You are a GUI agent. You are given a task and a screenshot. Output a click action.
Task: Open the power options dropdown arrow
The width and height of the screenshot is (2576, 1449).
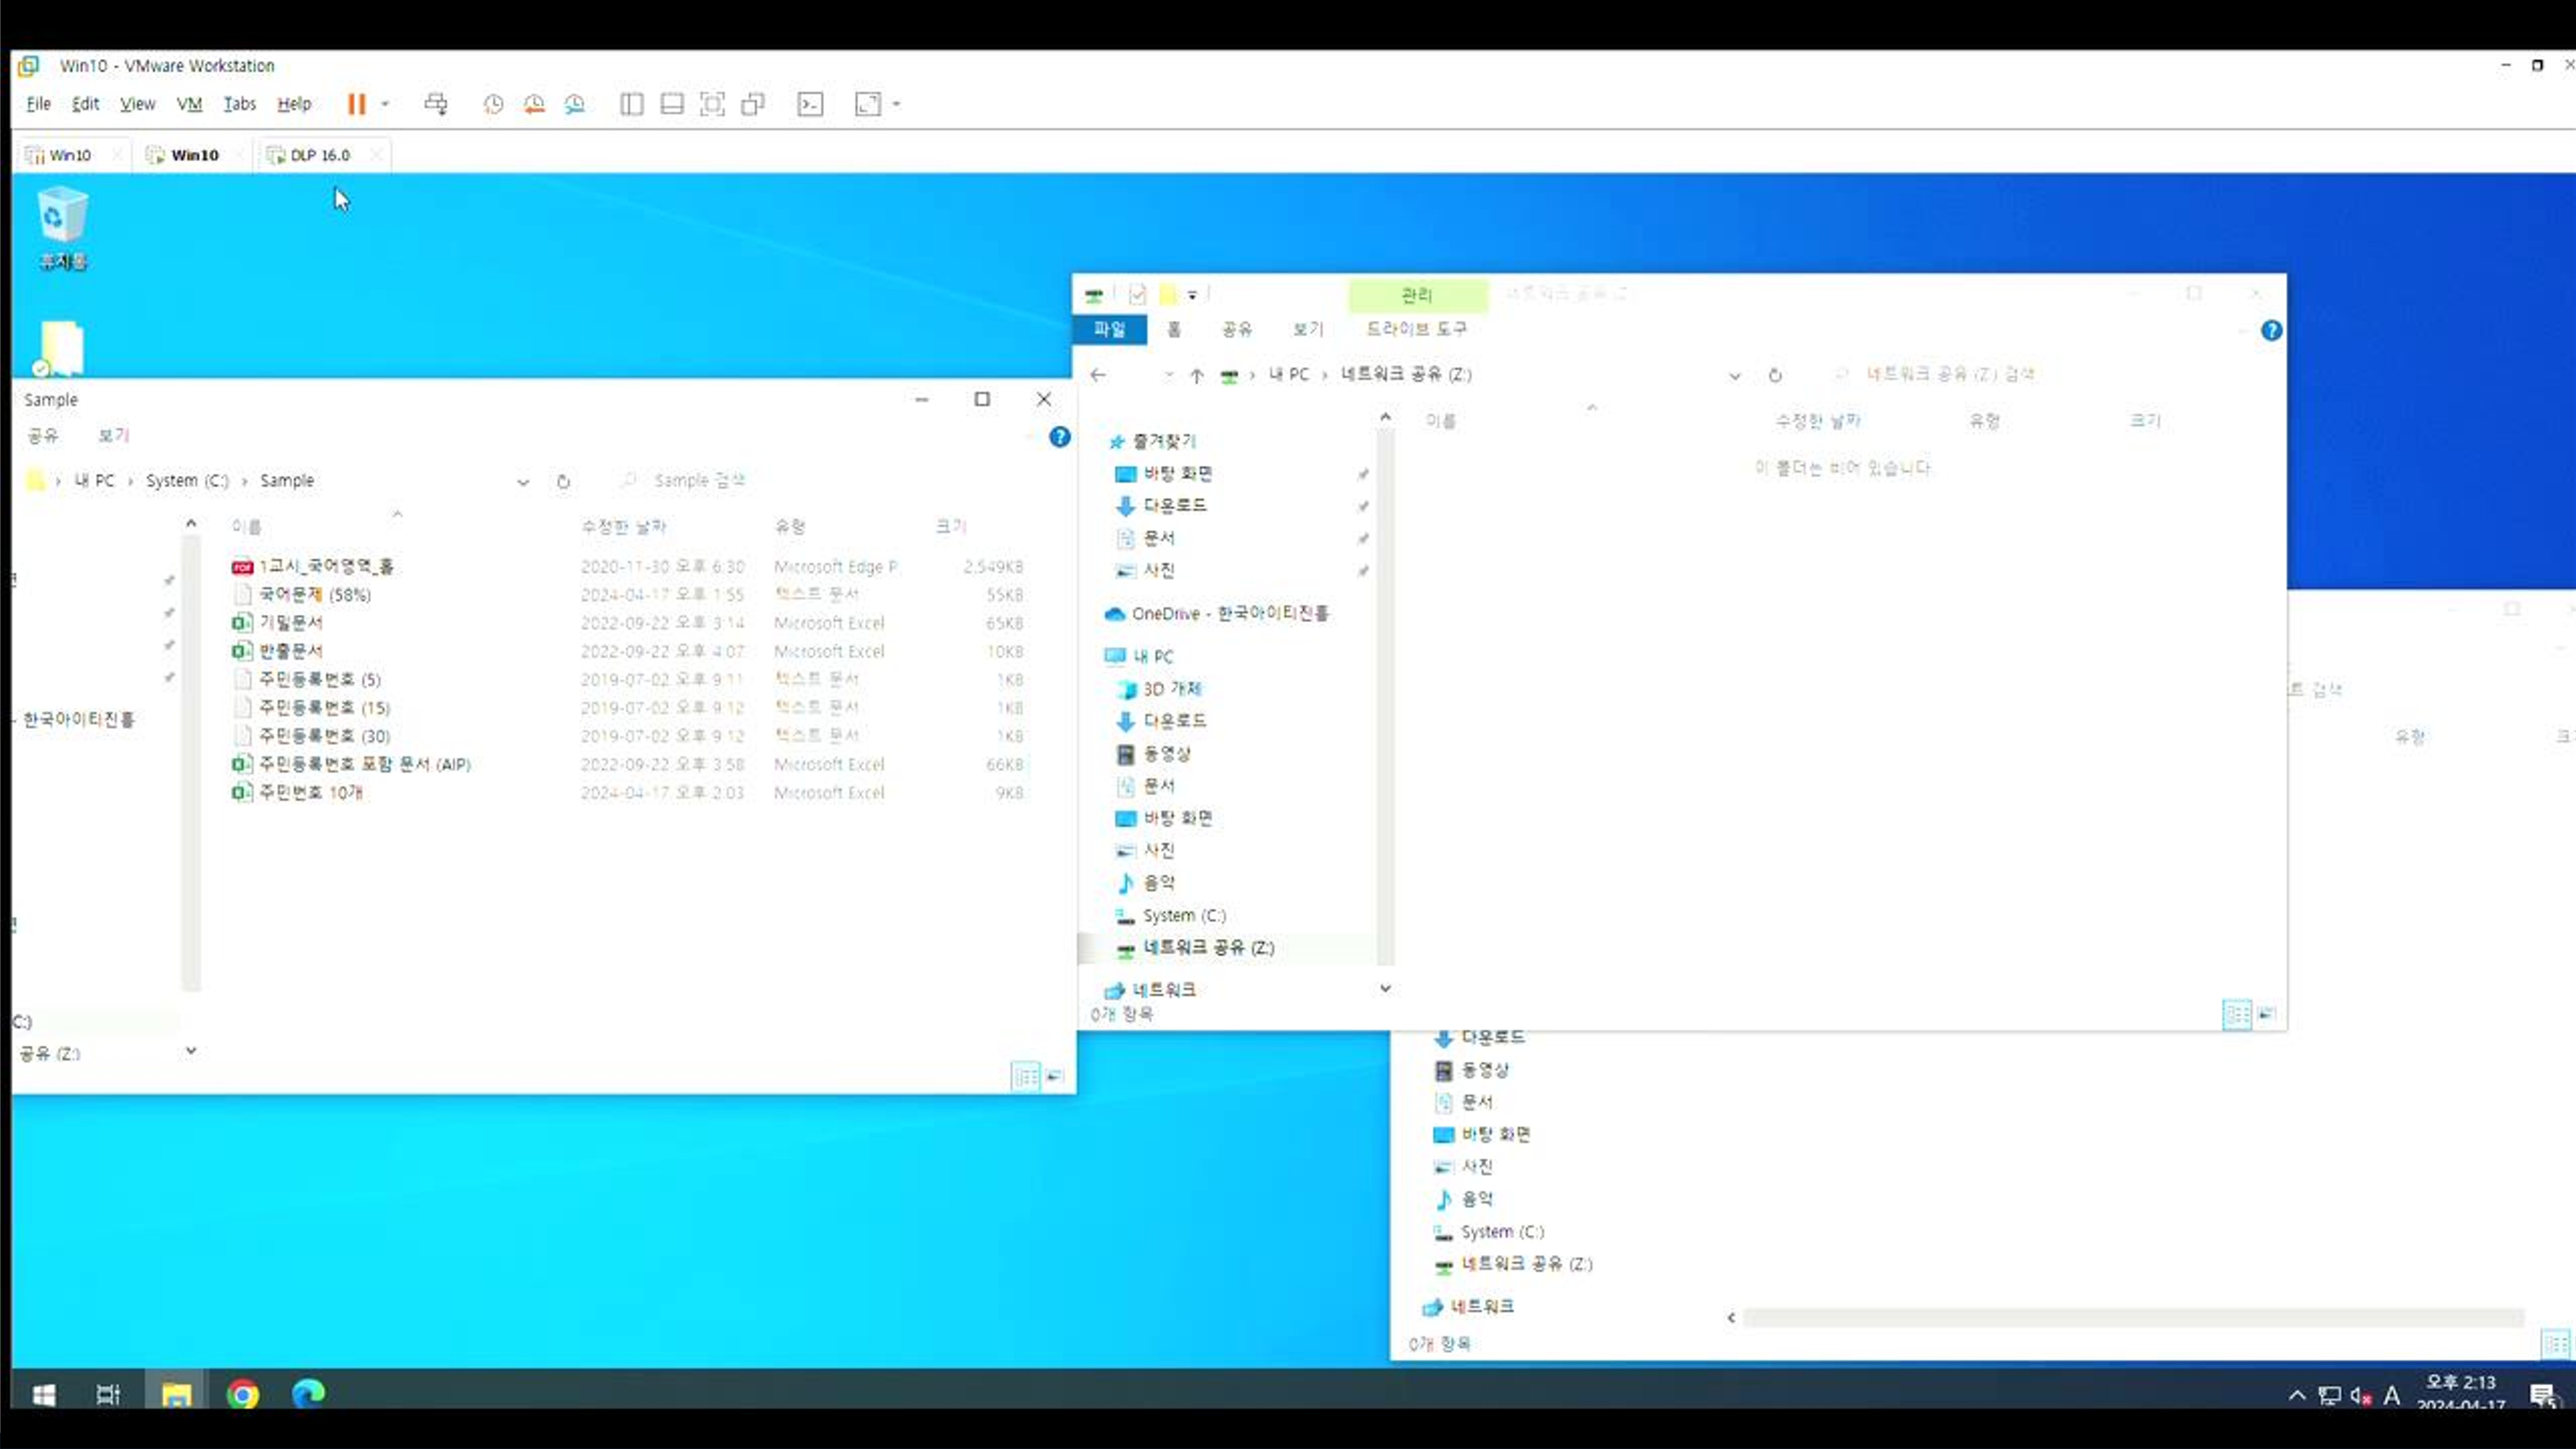coord(385,104)
